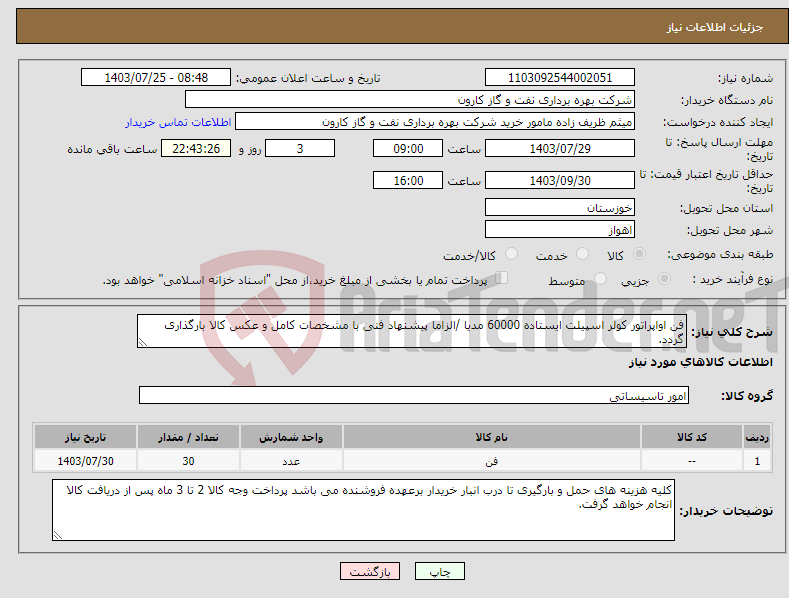Click the deadline date field 1403/07/29

coord(560,148)
